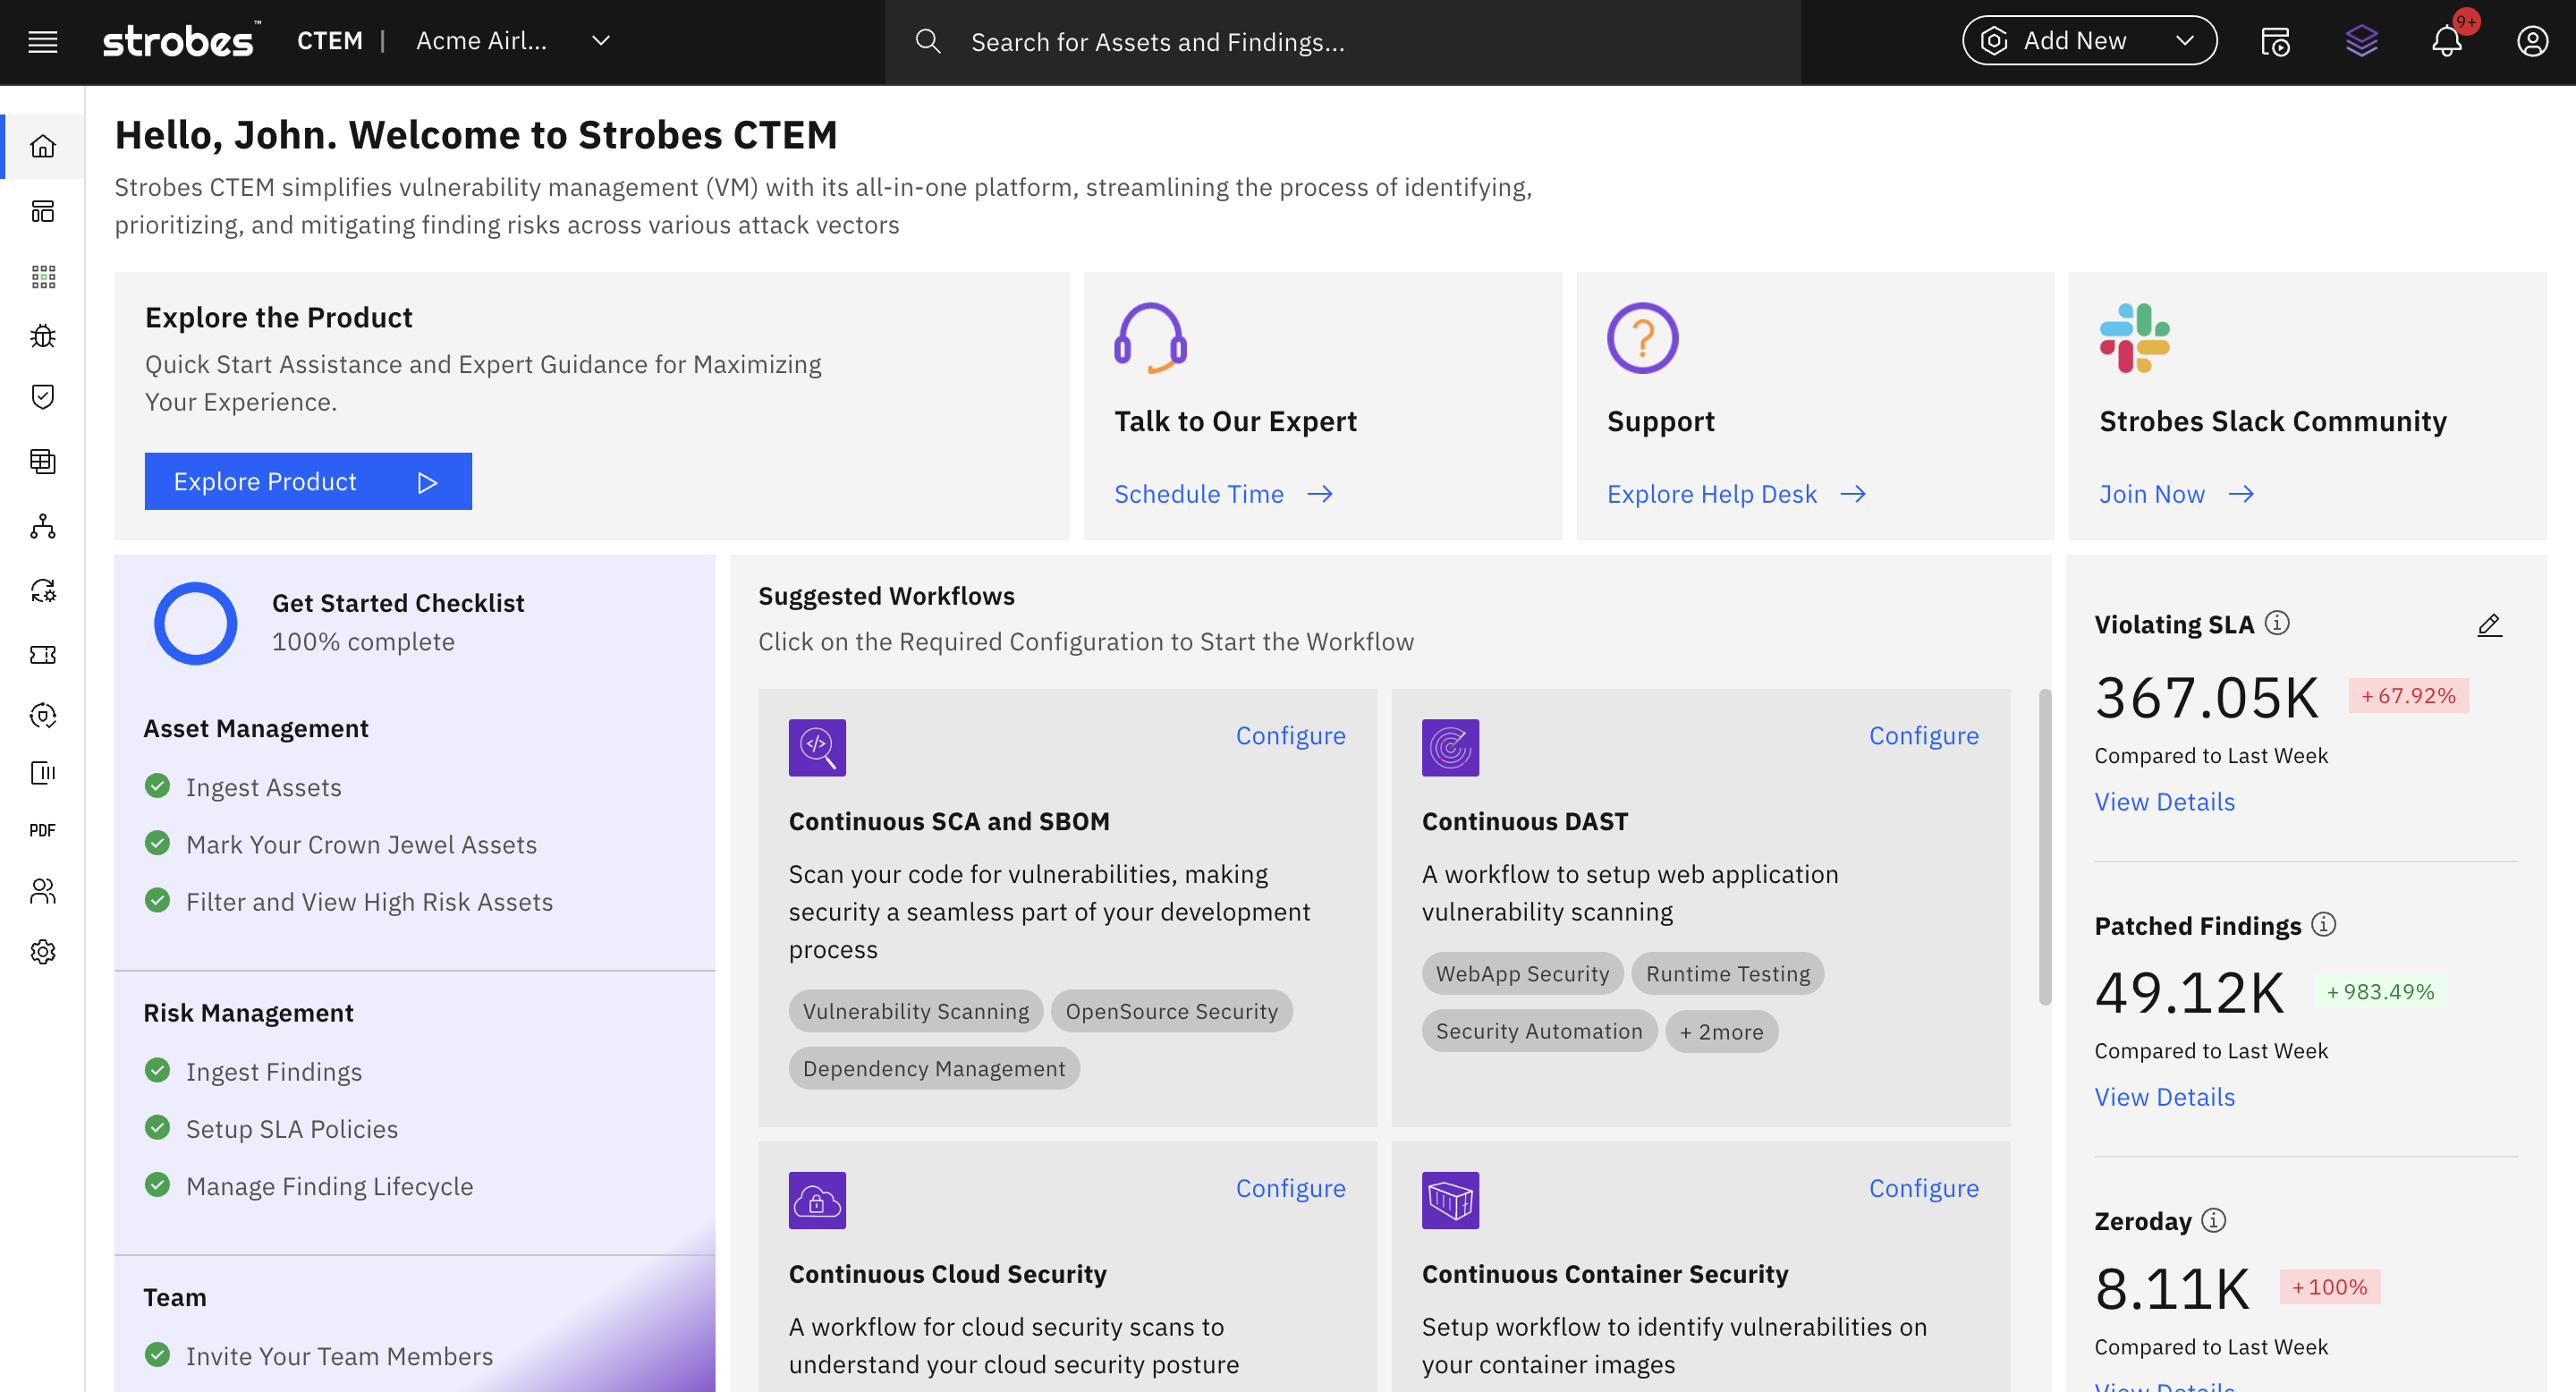Open the ticket icon in sidebar
Viewport: 2576px width, 1392px height.
pyautogui.click(x=42, y=654)
